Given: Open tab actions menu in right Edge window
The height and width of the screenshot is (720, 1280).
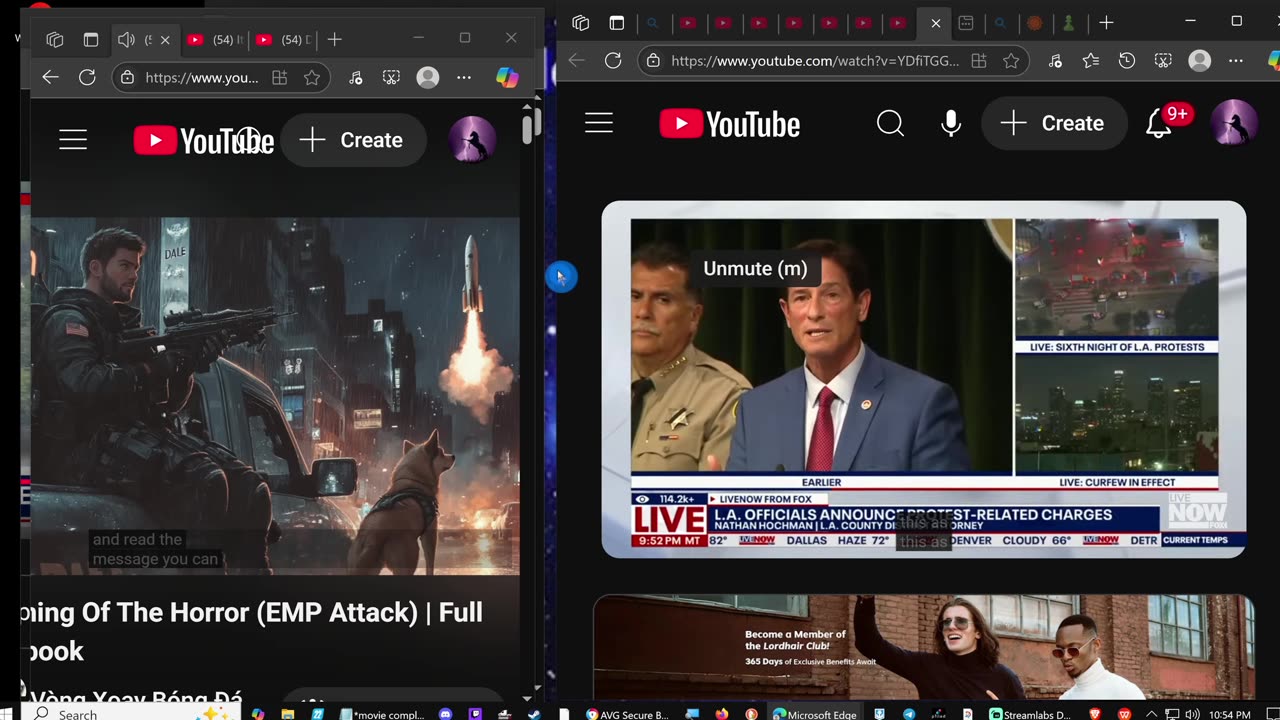Looking at the screenshot, I should point(581,23).
